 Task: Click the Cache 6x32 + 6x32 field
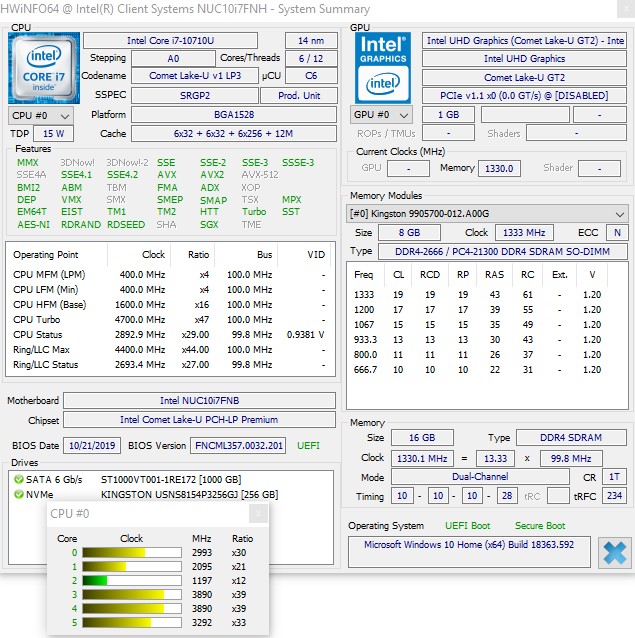(x=234, y=133)
